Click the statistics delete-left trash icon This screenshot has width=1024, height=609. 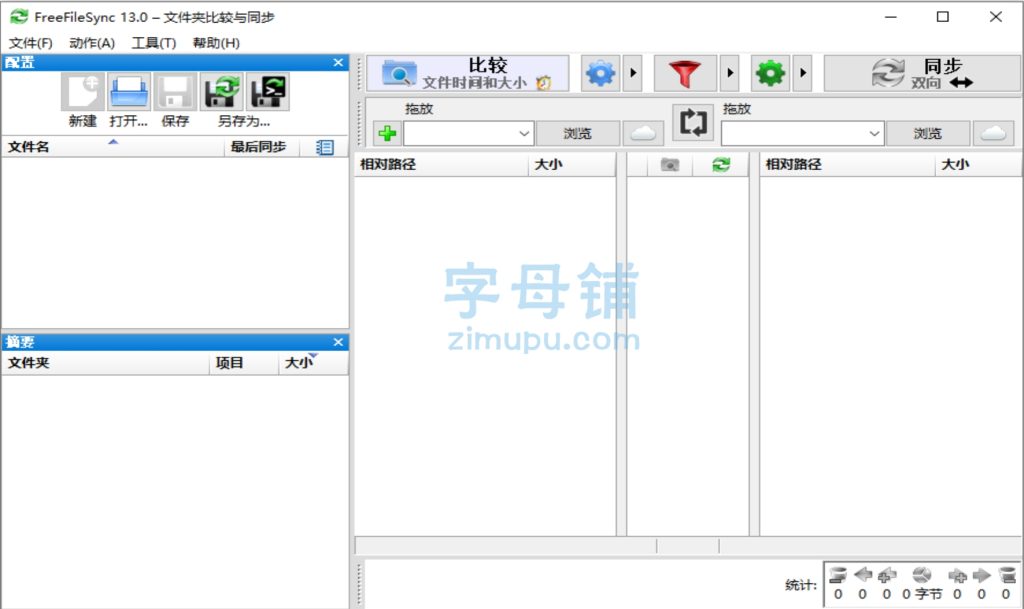coord(838,575)
